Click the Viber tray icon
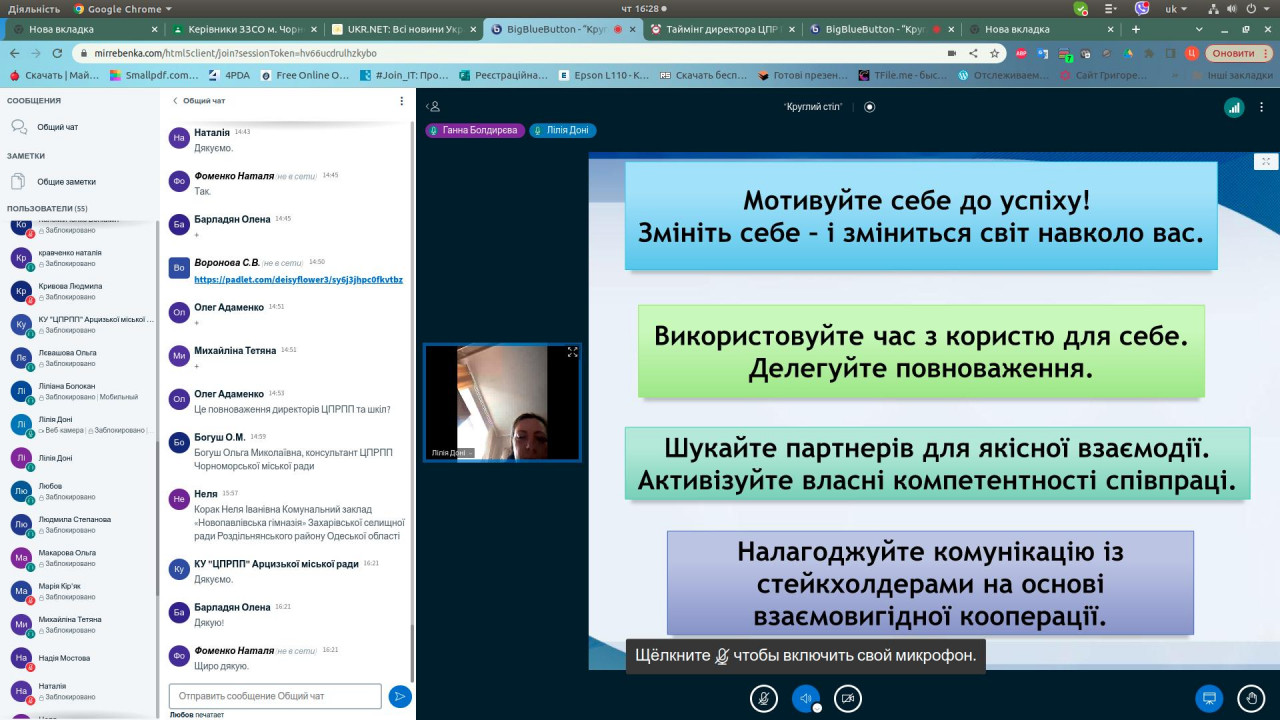 [1142, 9]
